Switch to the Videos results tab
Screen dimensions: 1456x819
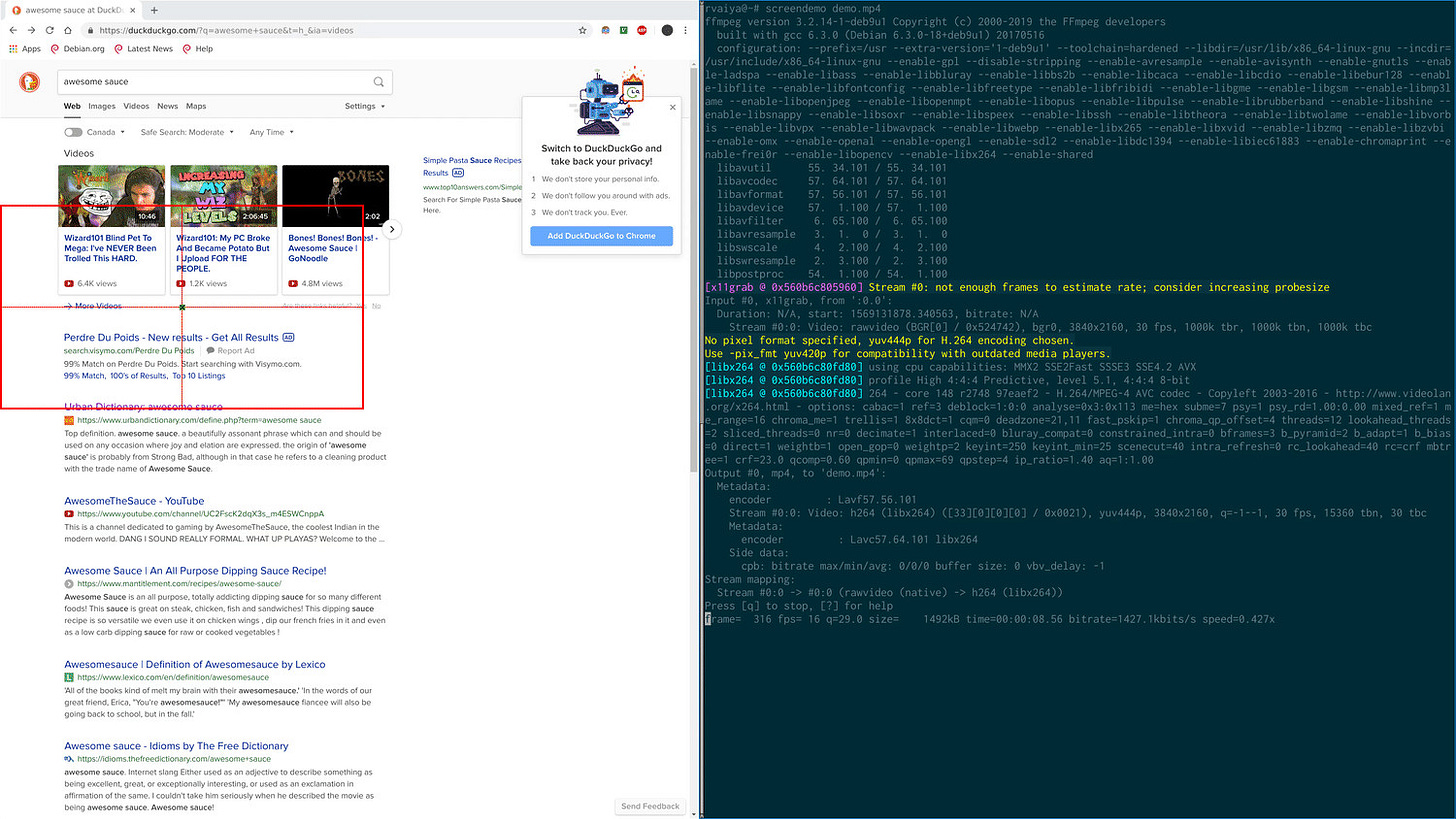pos(136,106)
